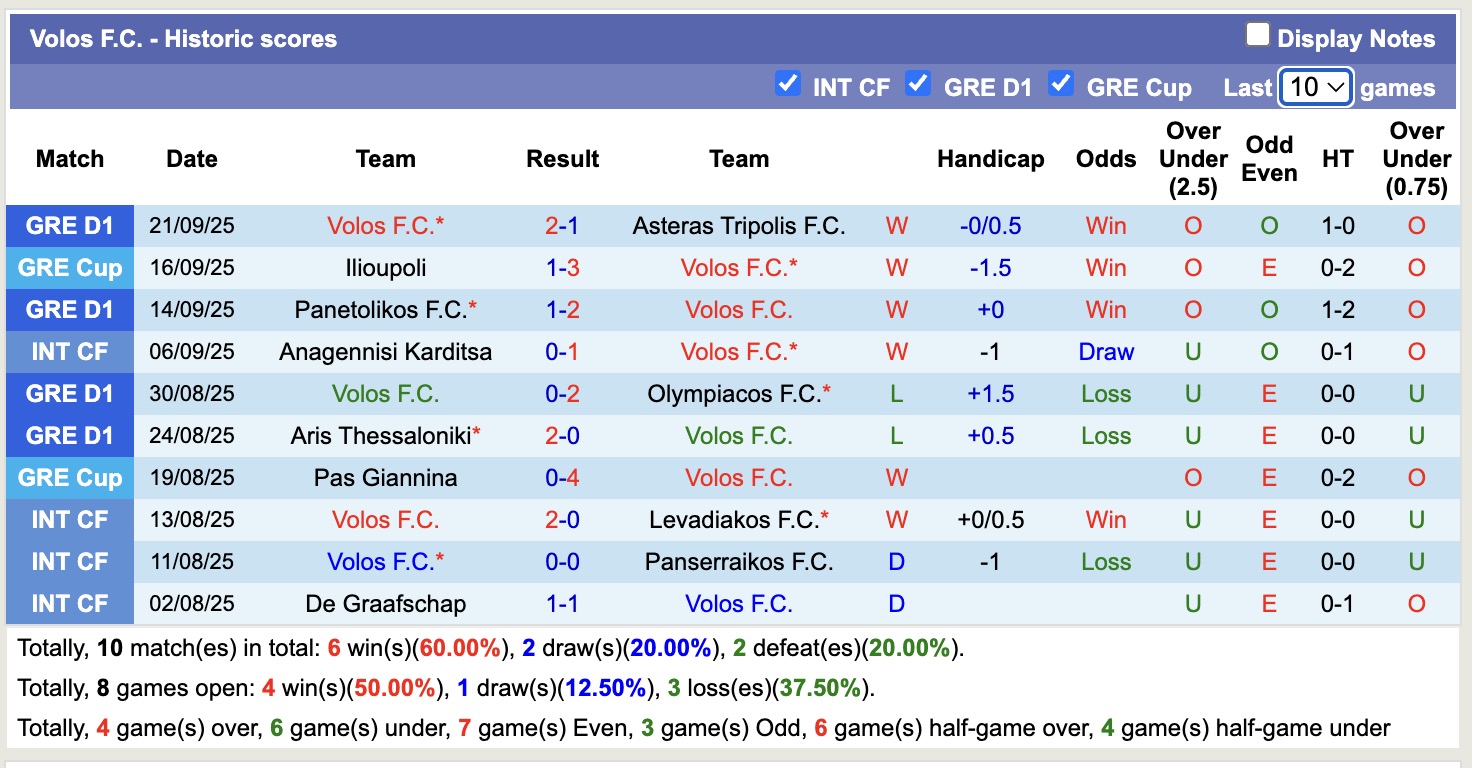Click the Panserraikos F.C. team name
This screenshot has height=768, width=1474.
pyautogui.click(x=738, y=561)
